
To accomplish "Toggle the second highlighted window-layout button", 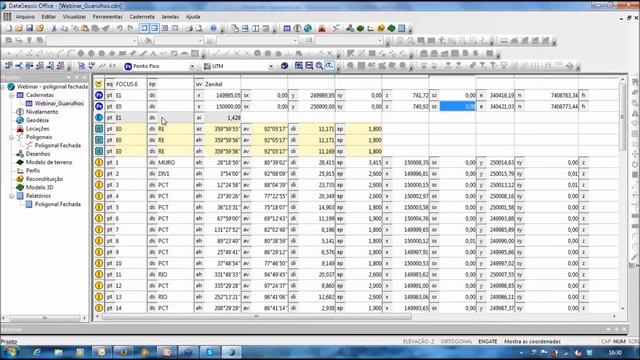I will click(154, 28).
